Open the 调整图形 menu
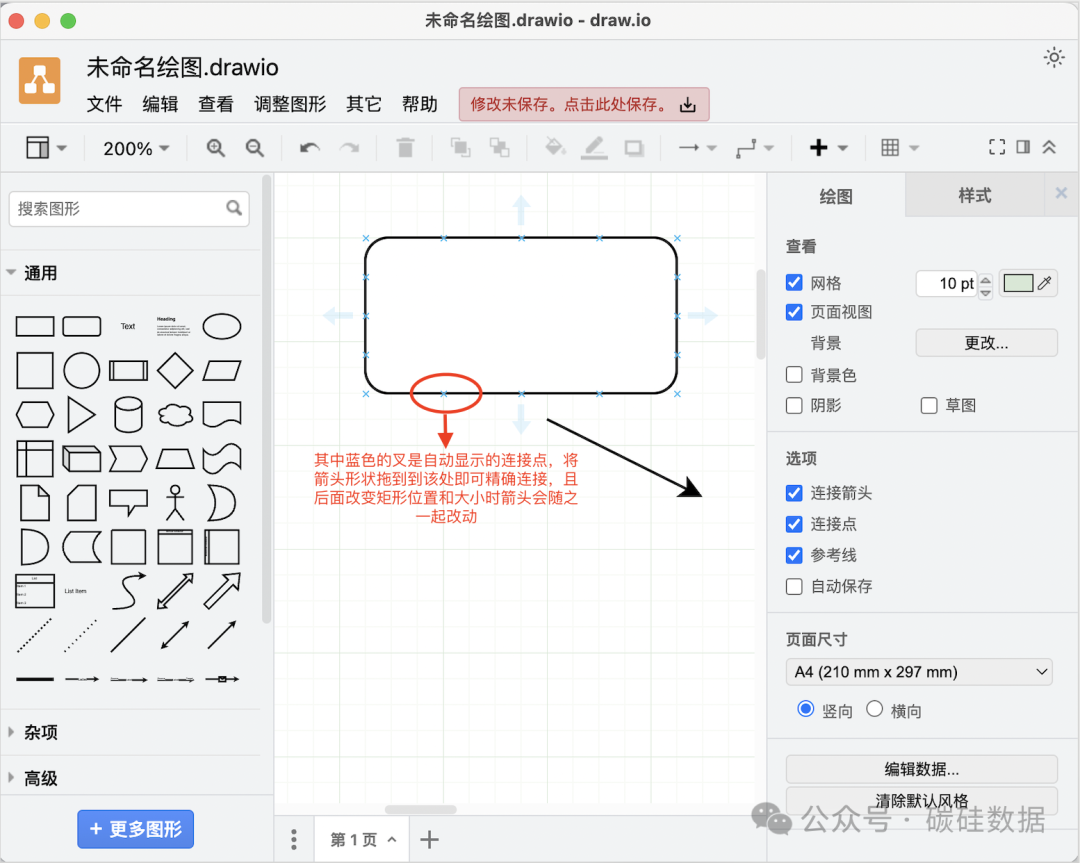Image resolution: width=1080 pixels, height=863 pixels. pyautogui.click(x=290, y=103)
